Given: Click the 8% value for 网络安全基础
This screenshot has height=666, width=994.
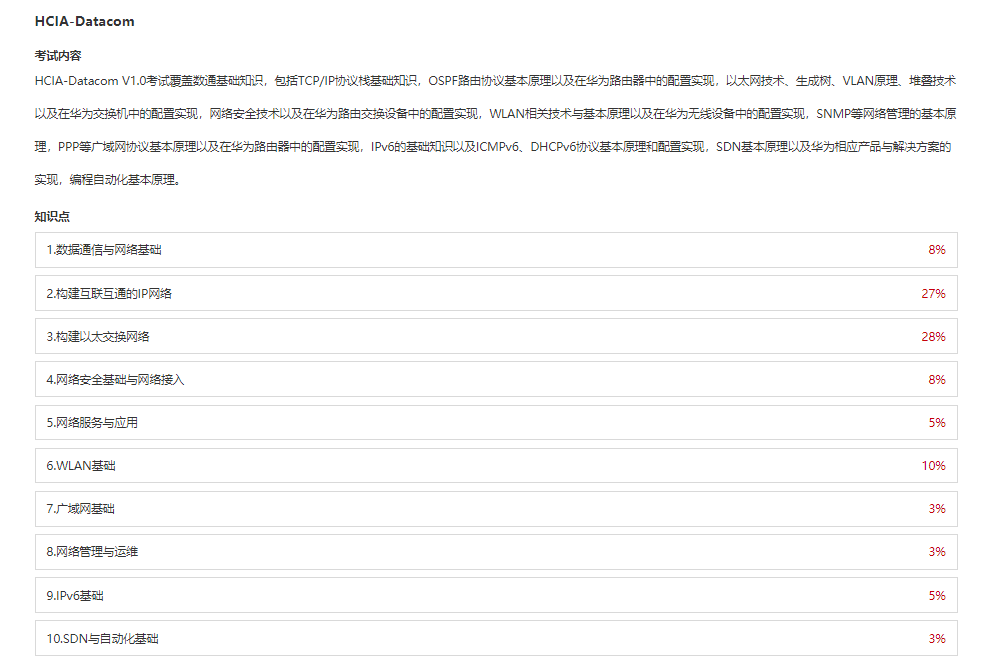Looking at the screenshot, I should 937,380.
